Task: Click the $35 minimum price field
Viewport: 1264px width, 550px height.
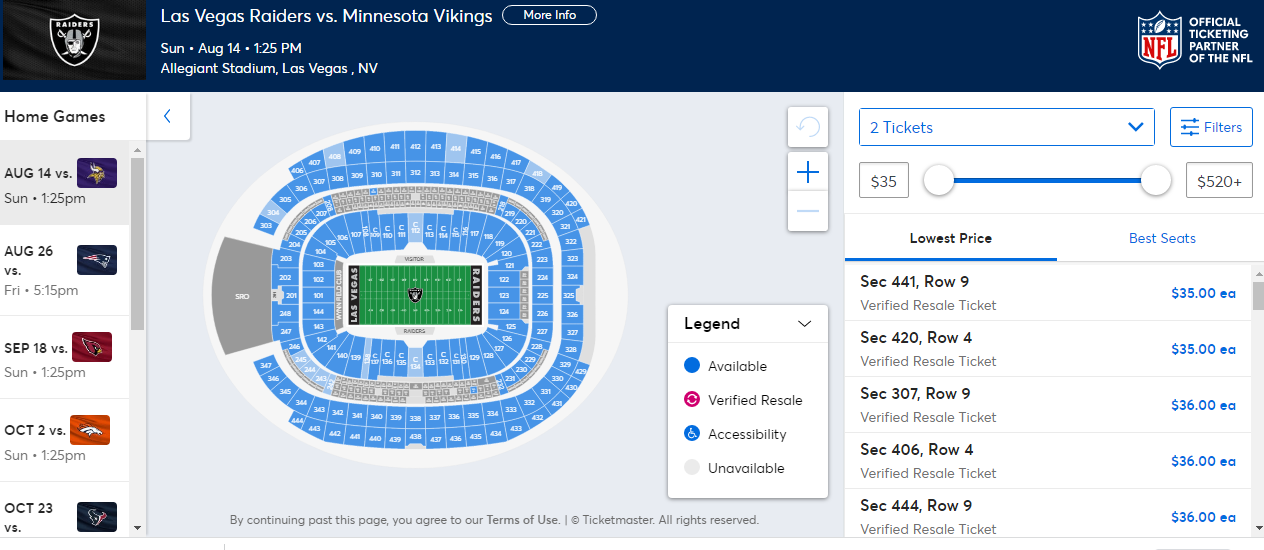Action: pyautogui.click(x=883, y=181)
